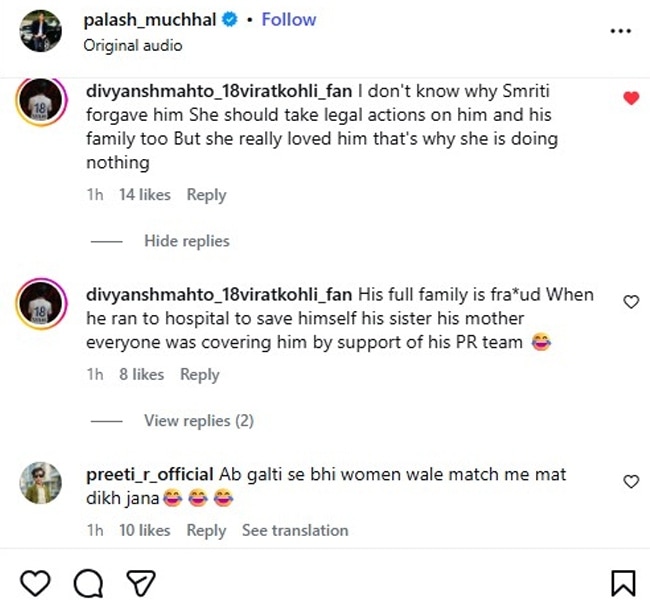Like preeti_r_official's comment
The width and height of the screenshot is (650, 602).
click(x=630, y=481)
